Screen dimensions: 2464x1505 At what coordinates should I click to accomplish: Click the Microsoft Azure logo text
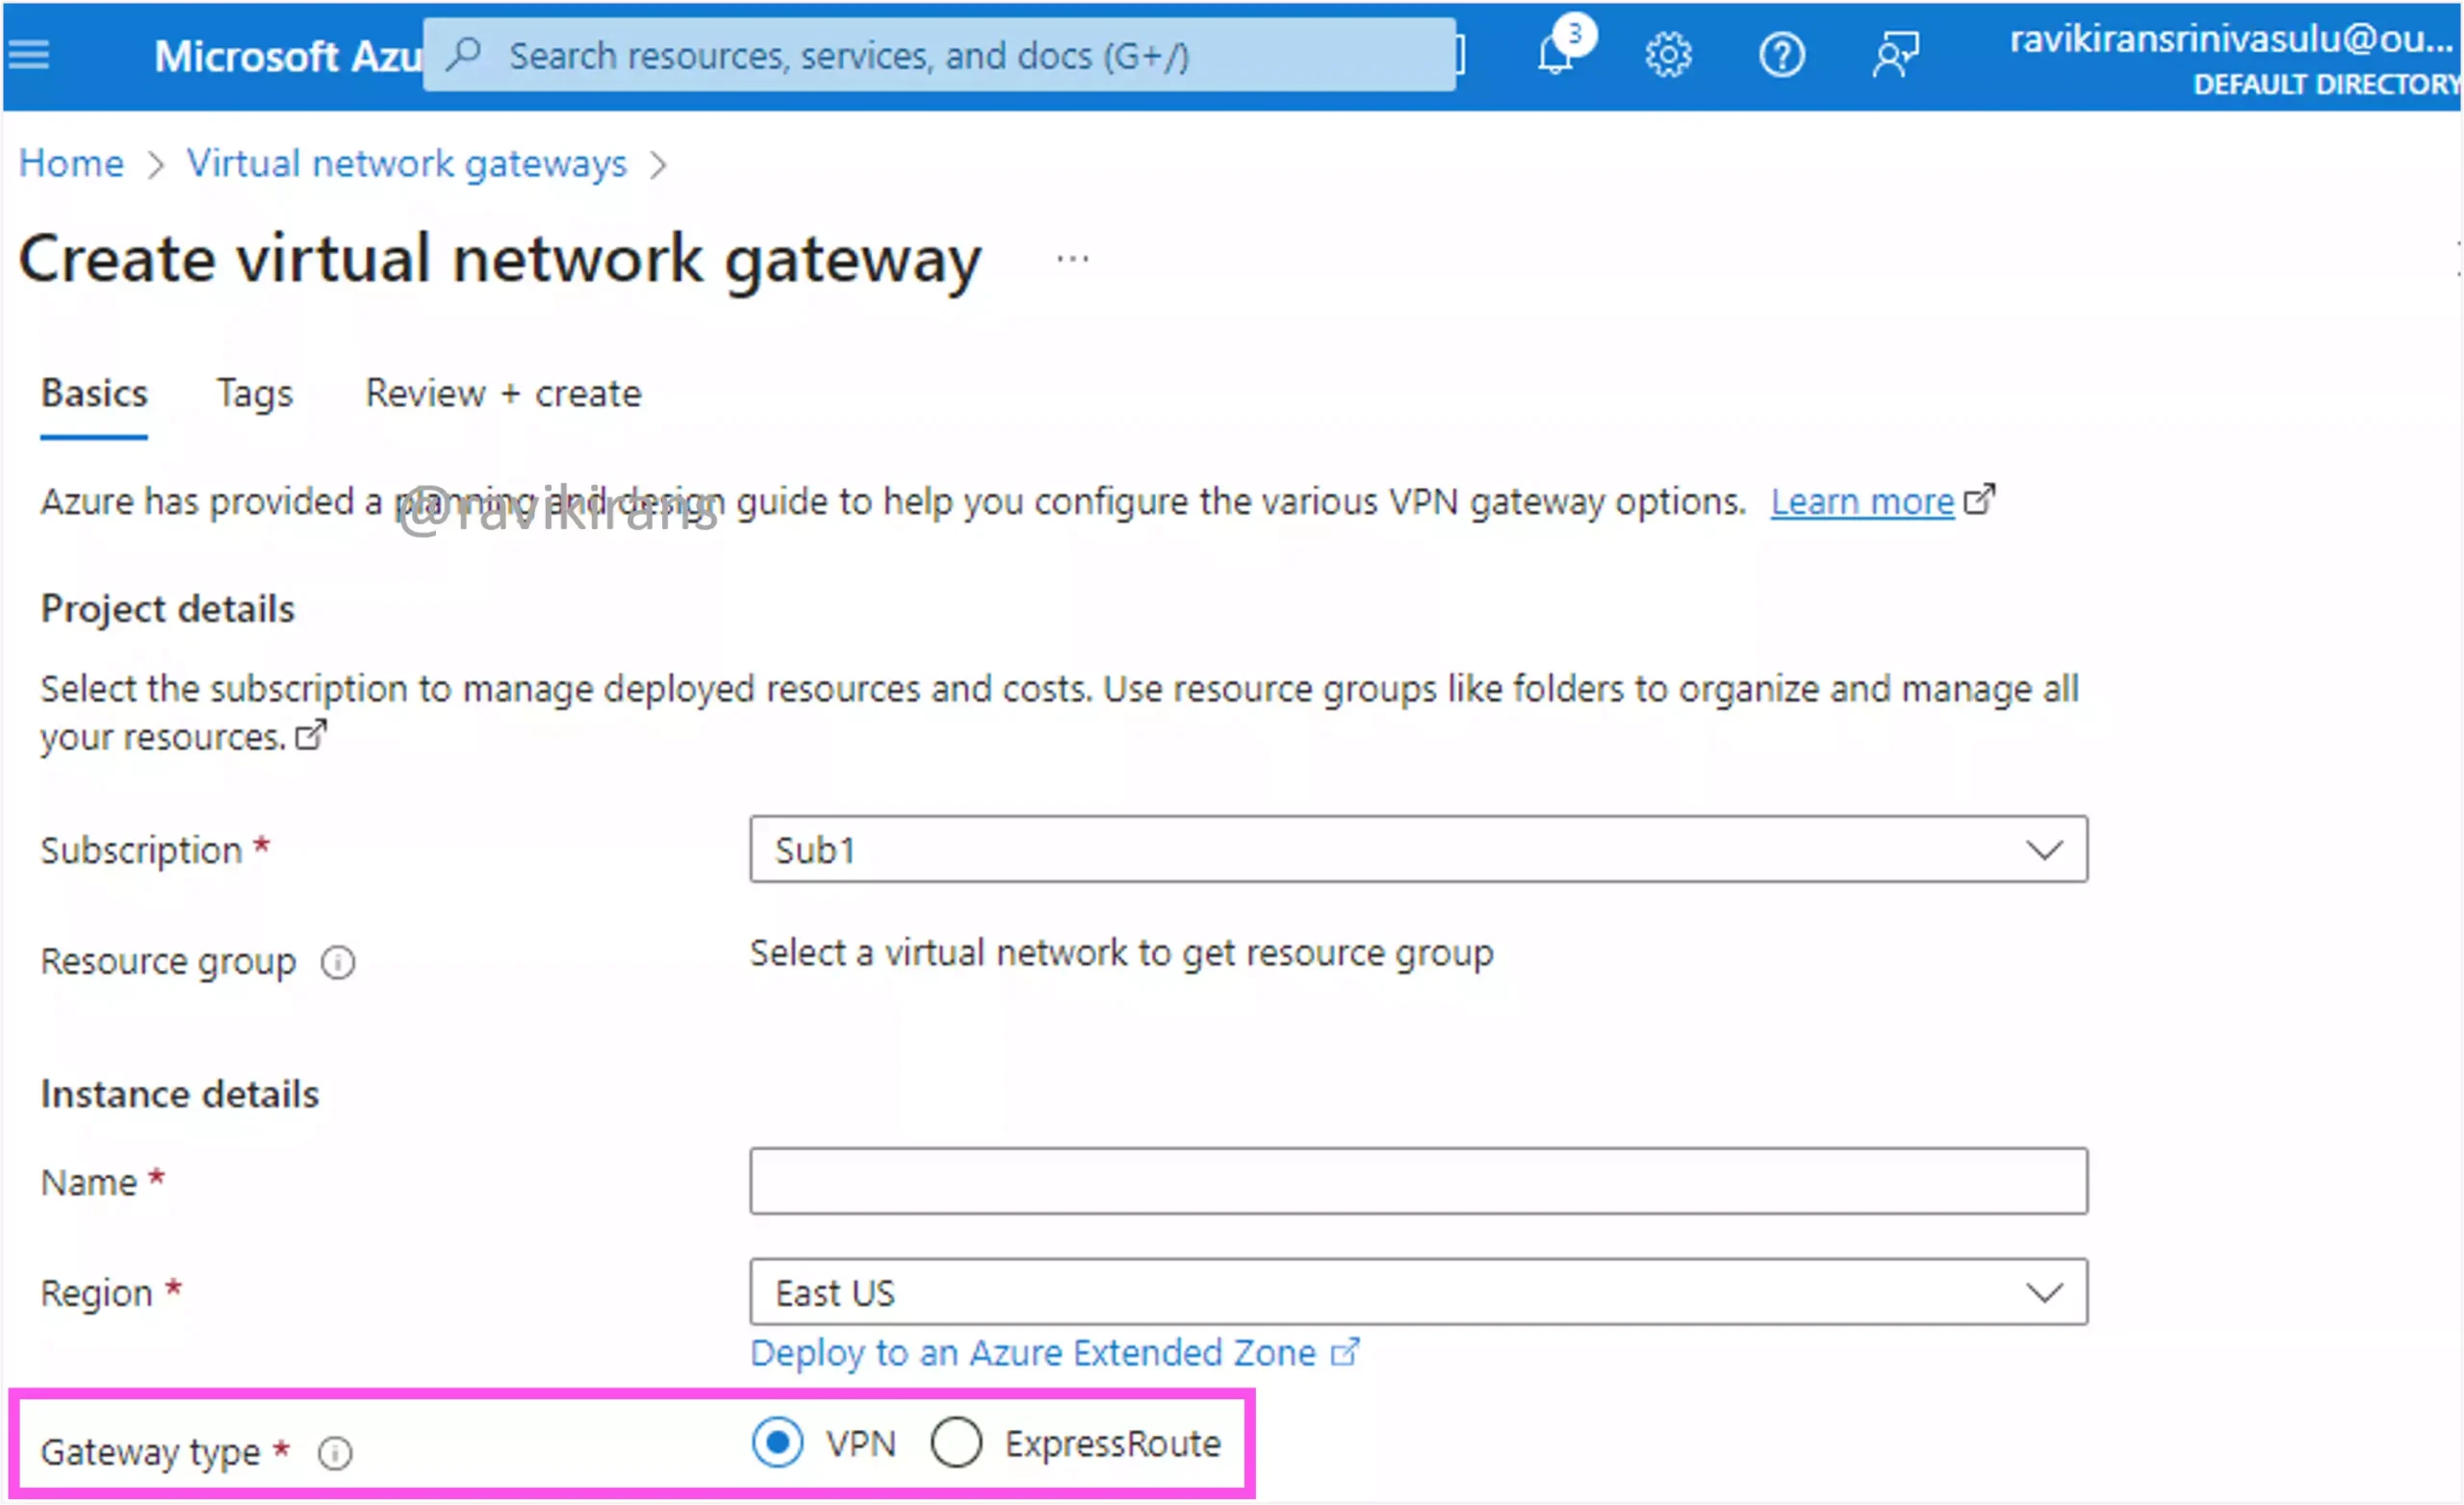coord(288,56)
